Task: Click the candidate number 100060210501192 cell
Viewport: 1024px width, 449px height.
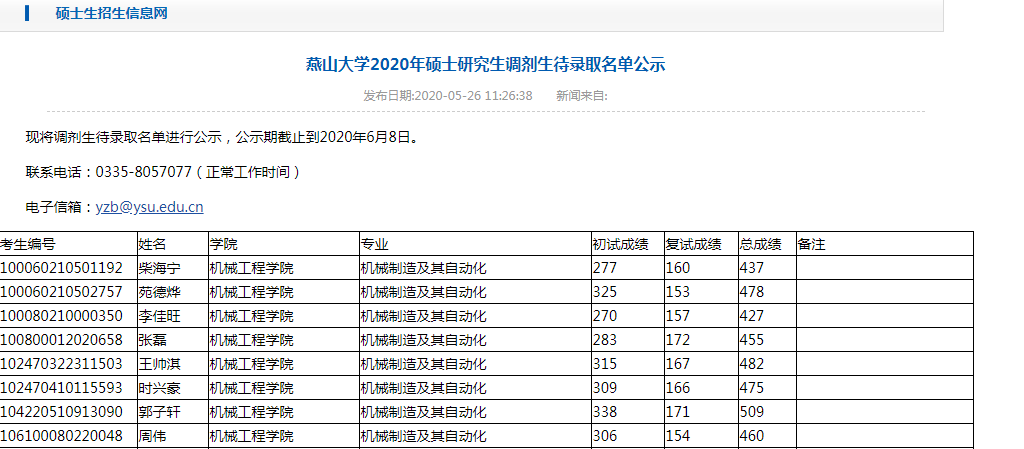Action: coord(61,268)
